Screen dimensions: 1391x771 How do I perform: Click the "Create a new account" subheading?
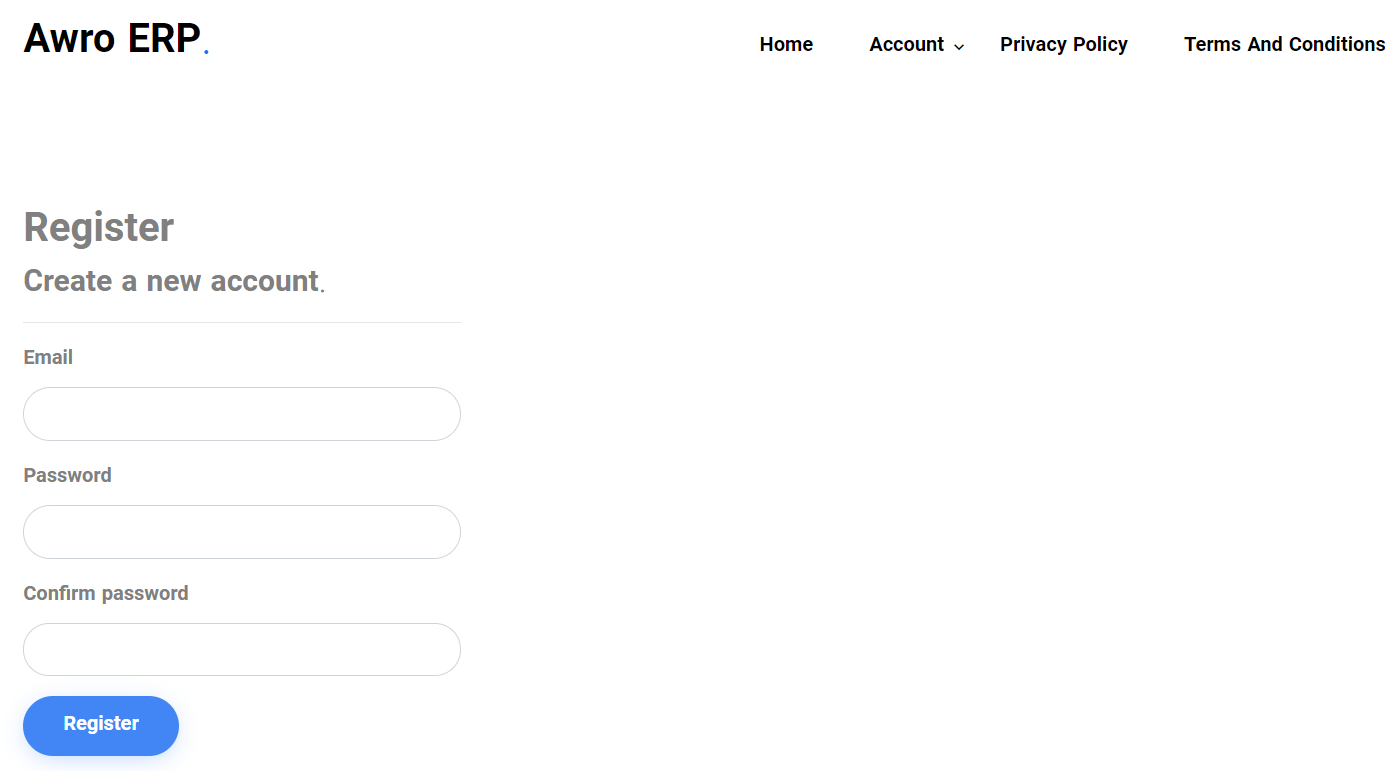tap(171, 281)
